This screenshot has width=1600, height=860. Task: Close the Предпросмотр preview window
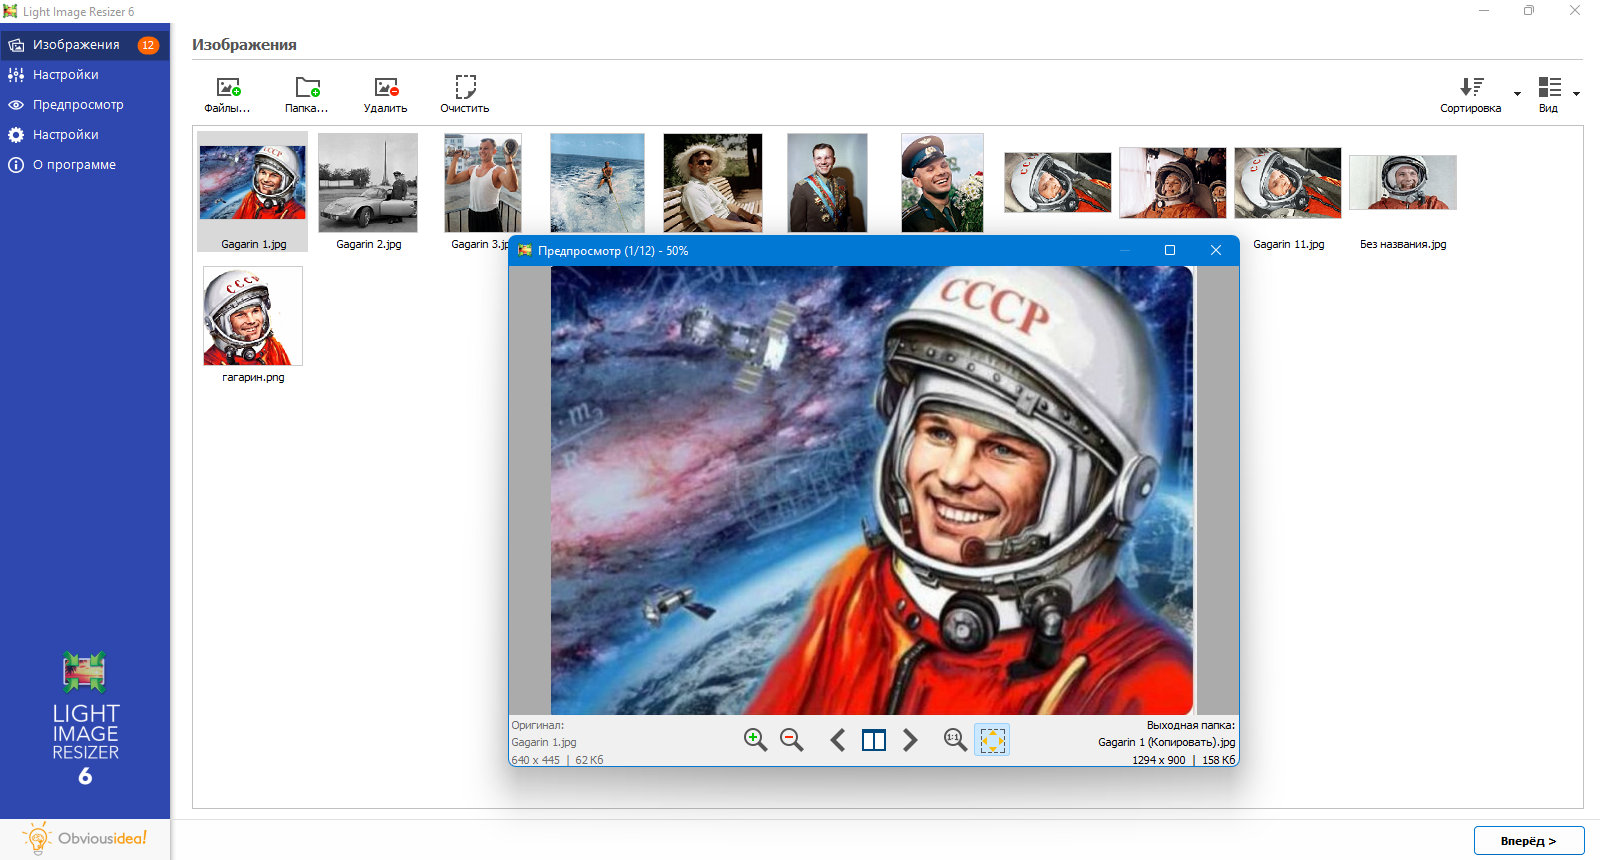pos(1216,250)
